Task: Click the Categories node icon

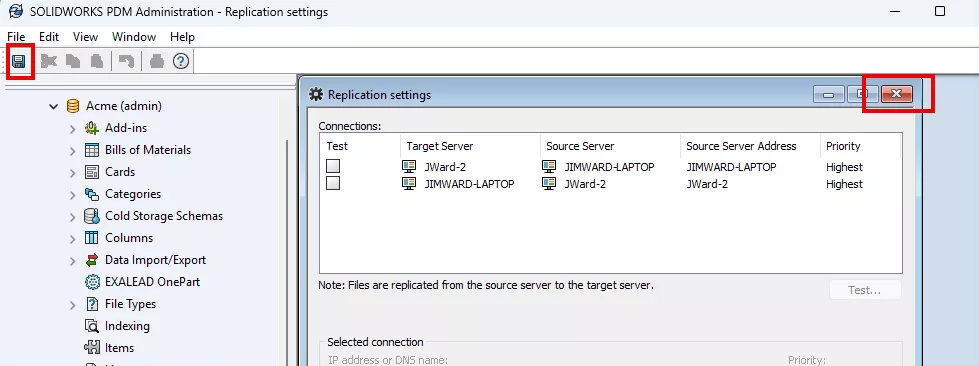Action: [x=92, y=194]
